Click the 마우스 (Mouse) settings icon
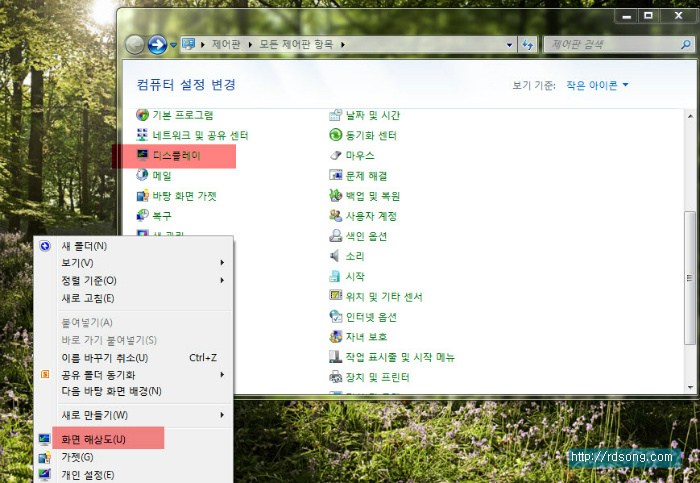Image resolution: width=700 pixels, height=483 pixels. (336, 156)
